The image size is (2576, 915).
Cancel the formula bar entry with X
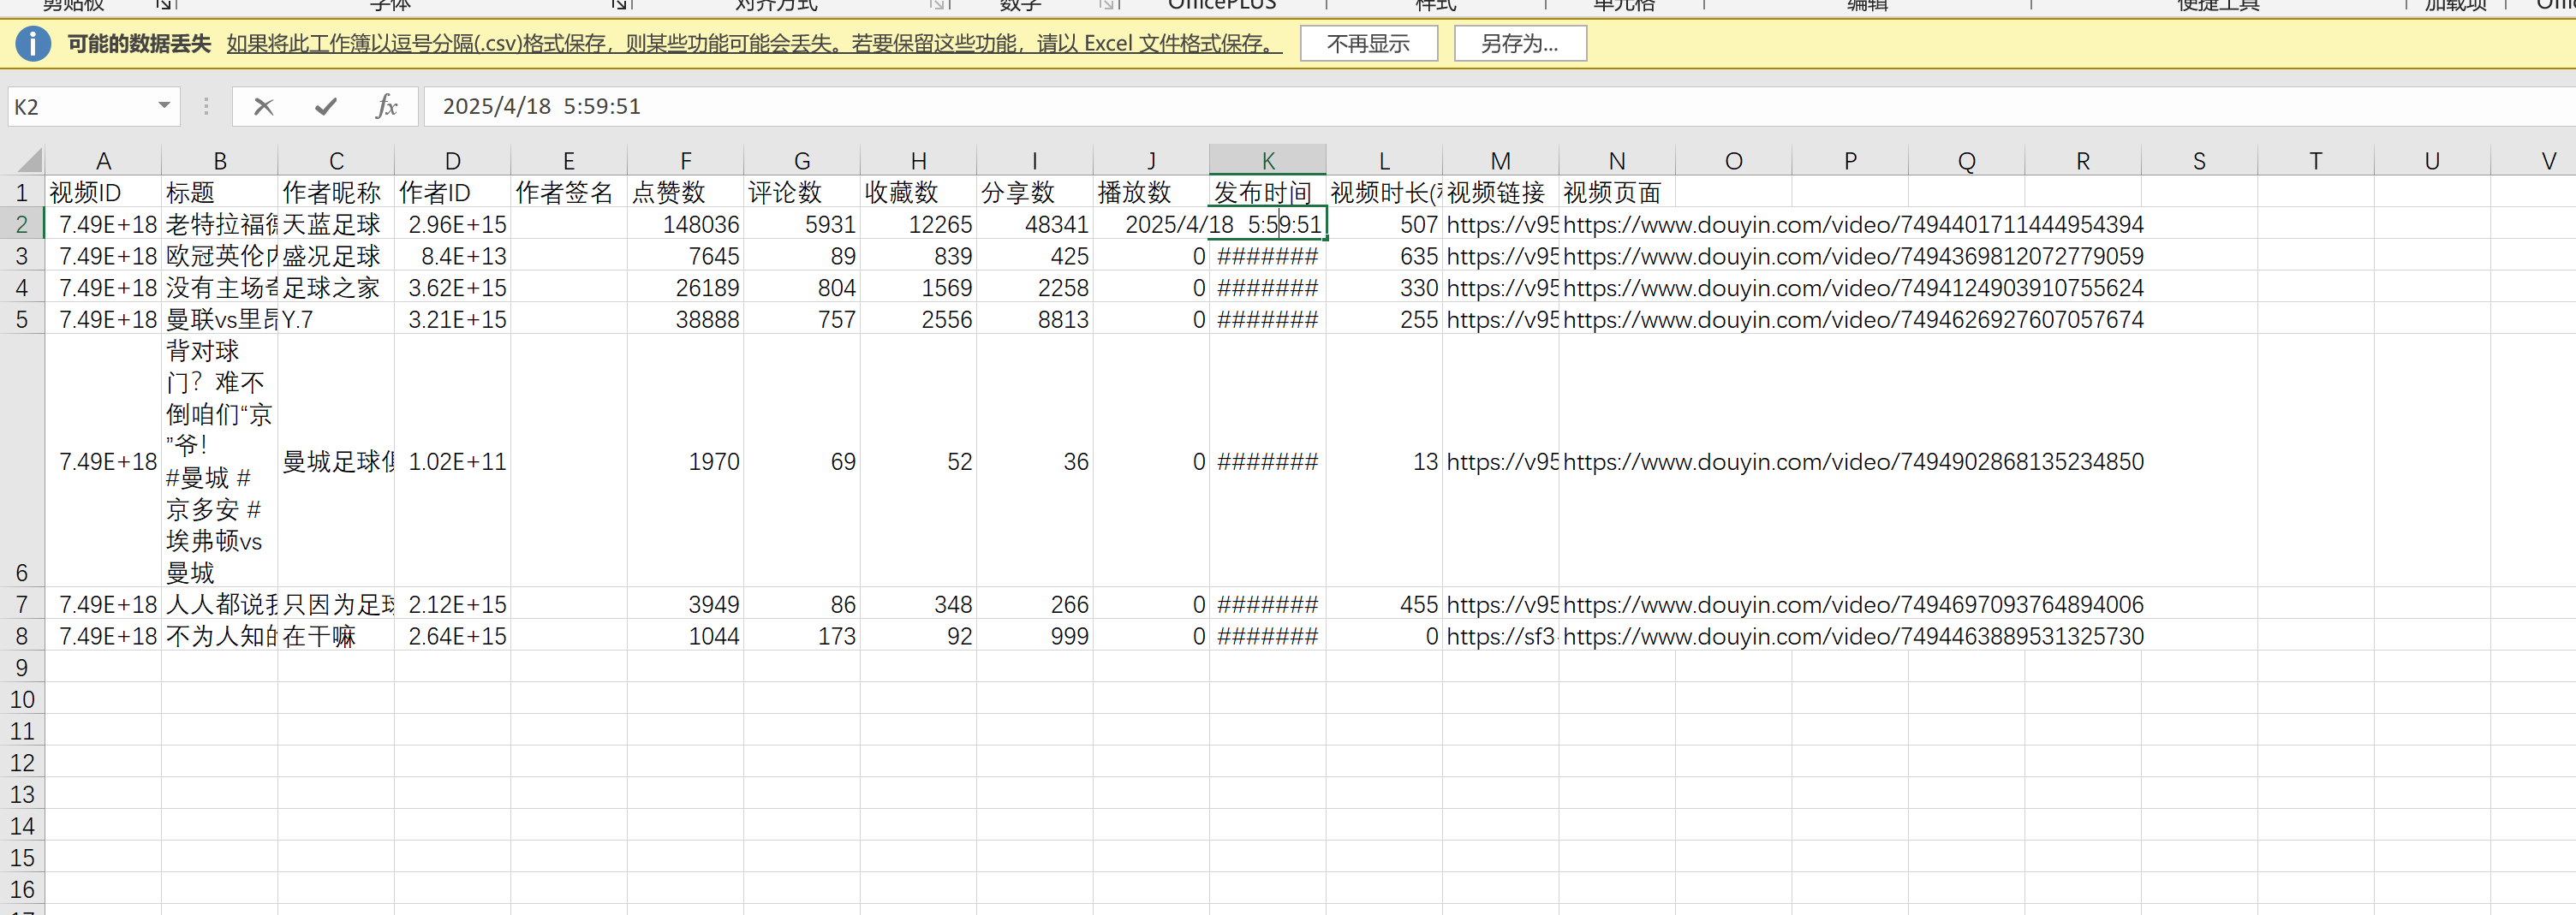264,106
